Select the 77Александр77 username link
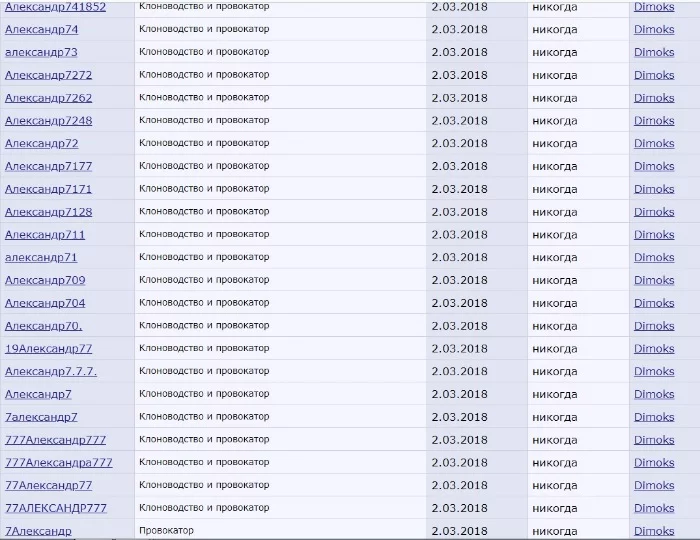The height and width of the screenshot is (540, 700). [x=48, y=486]
